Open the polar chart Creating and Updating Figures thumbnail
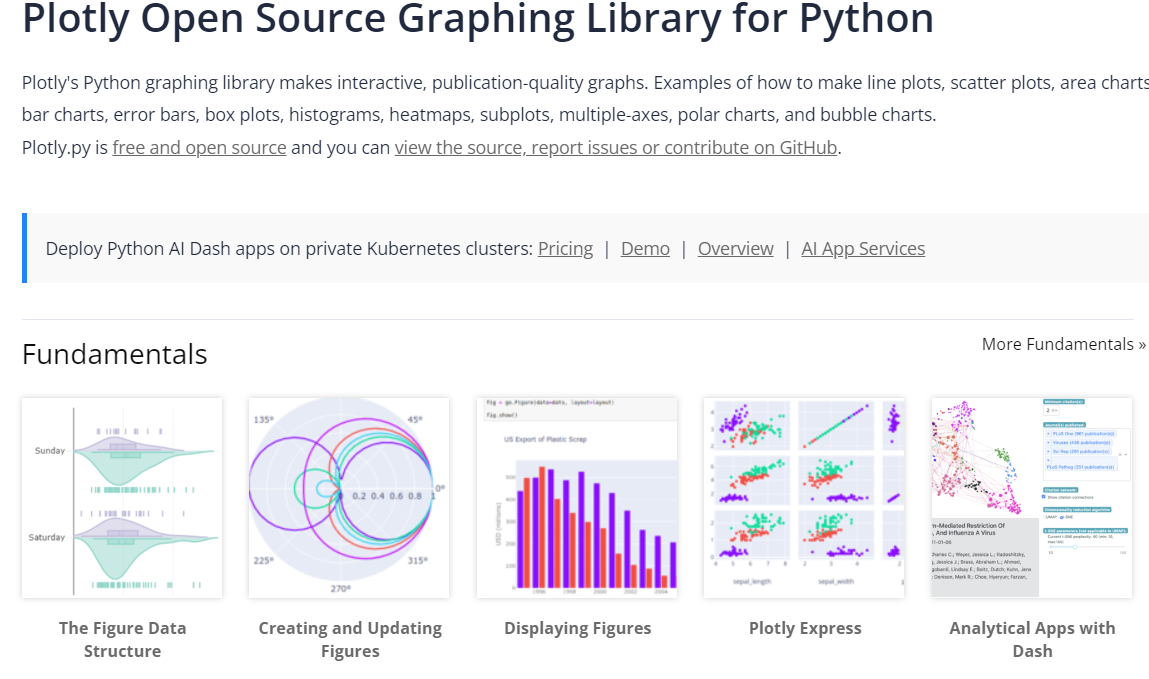The image size is (1149, 679). click(x=349, y=498)
